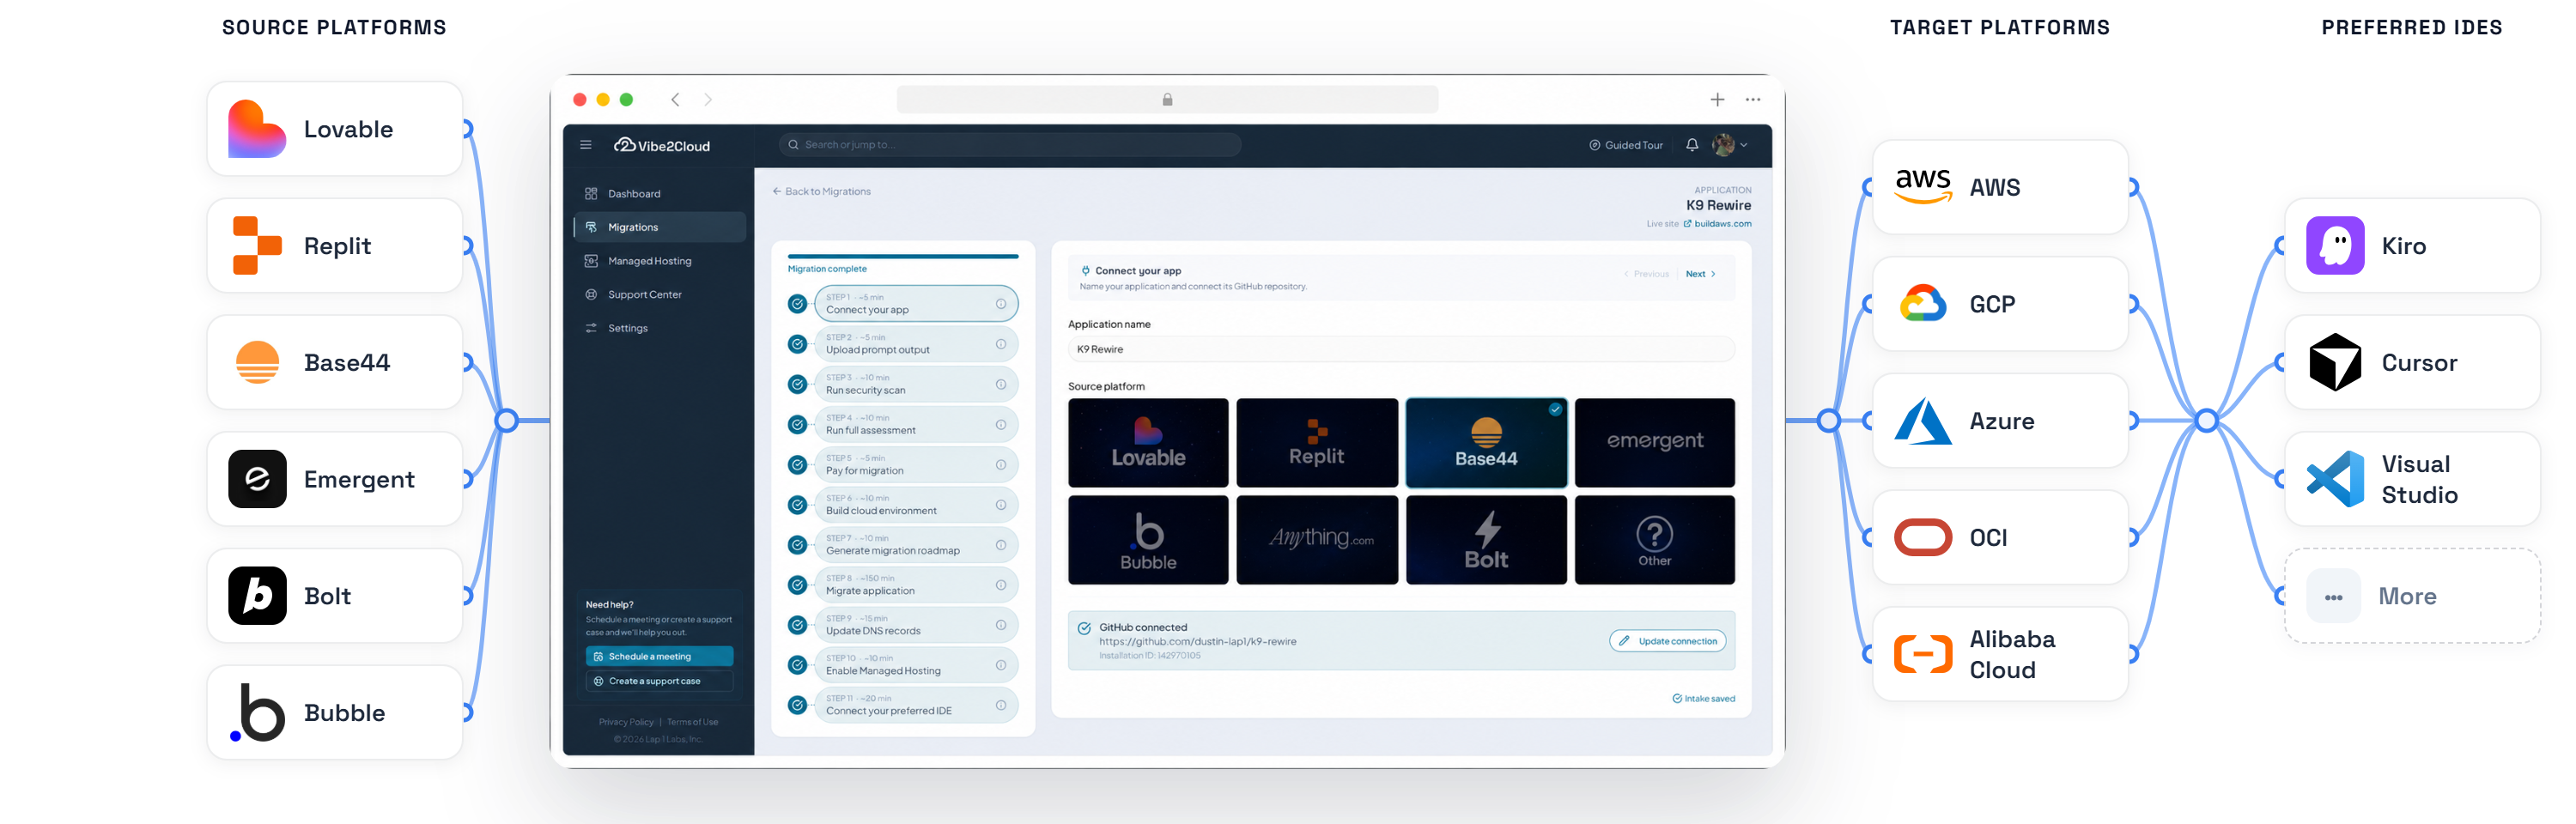Click info icon on Pay for migration step
The image size is (2576, 824).
[1001, 464]
